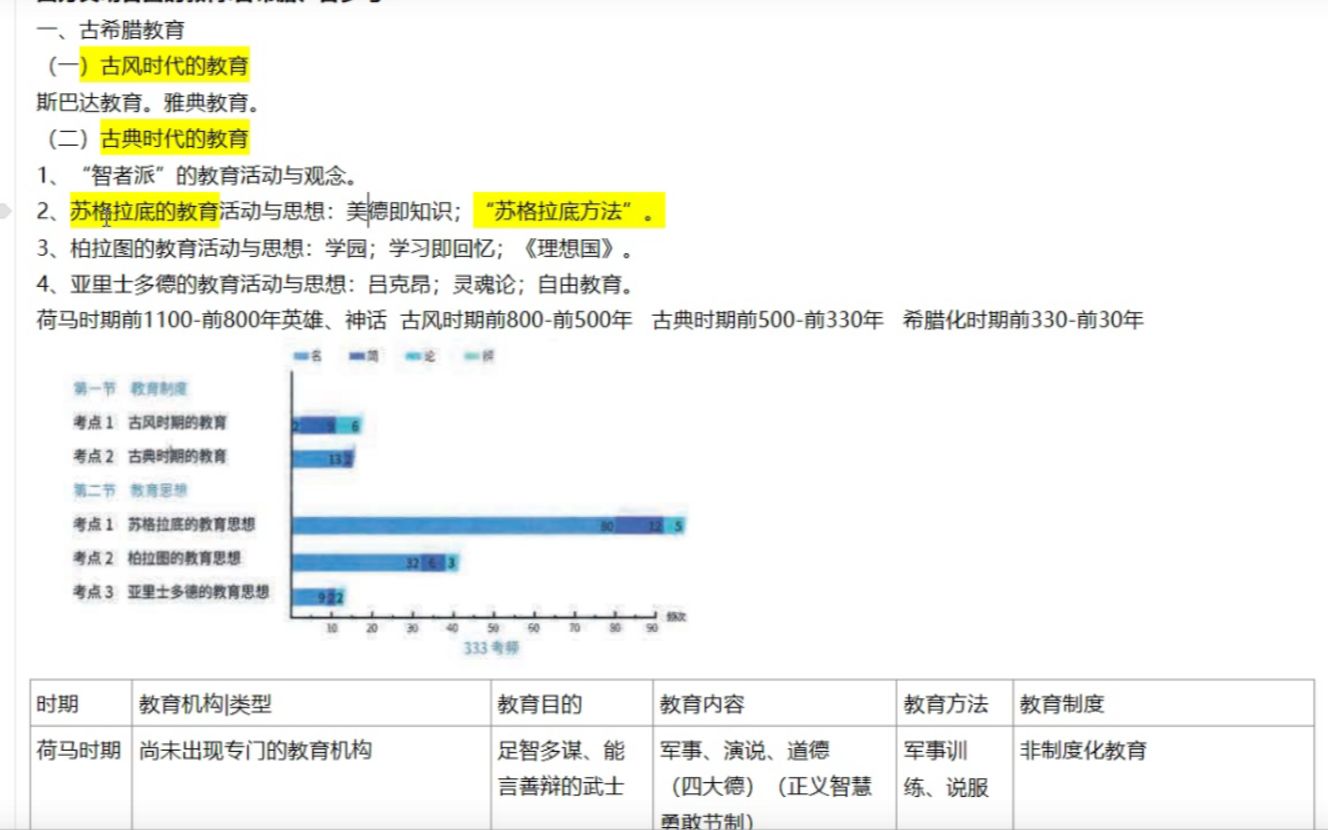Click the cell 足智多谋、能言善辩的武士
The height and width of the screenshot is (830, 1328).
[561, 768]
